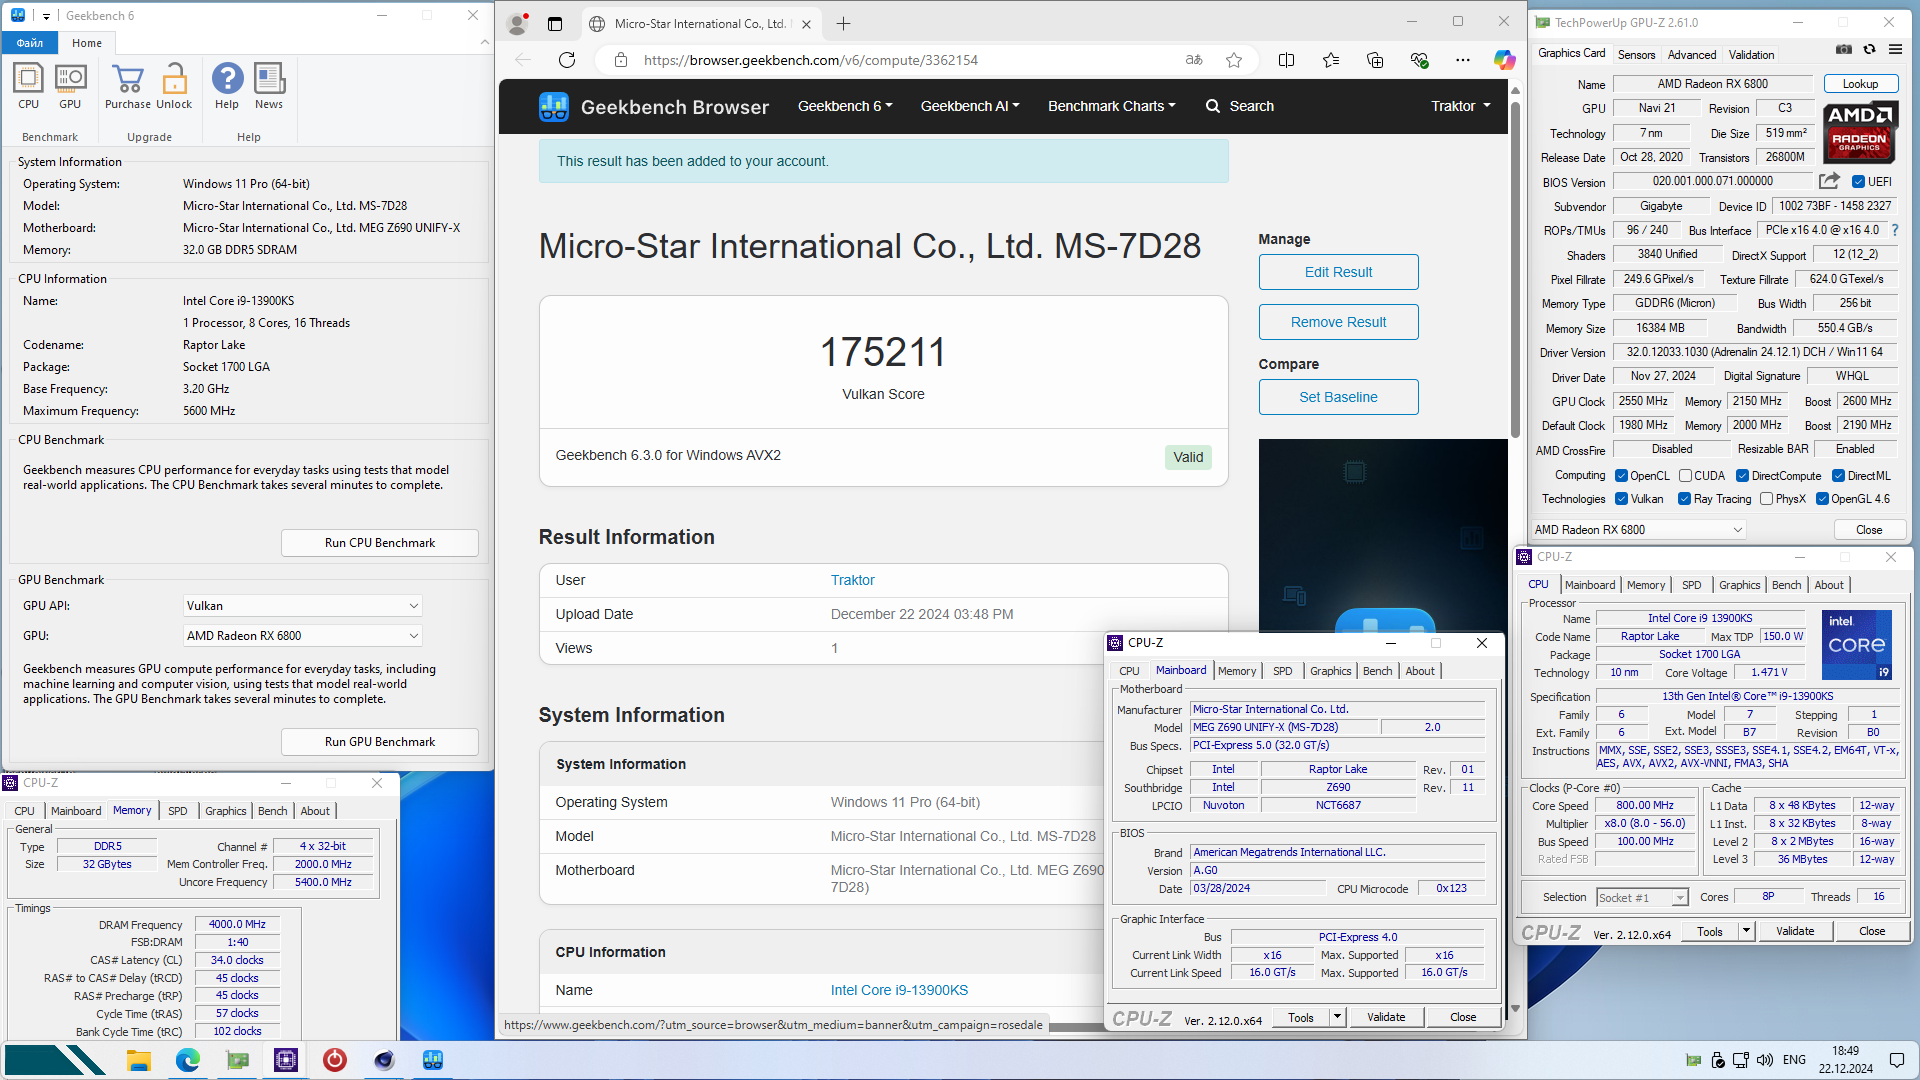Open the GPU-Z card selector dropdown

(1639, 530)
